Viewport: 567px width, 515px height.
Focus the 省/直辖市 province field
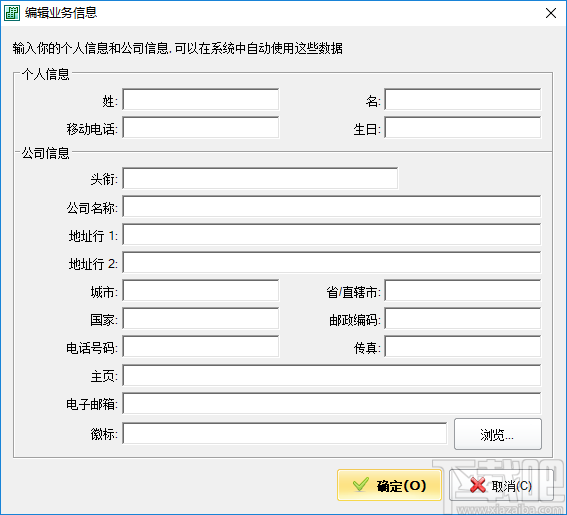[462, 290]
